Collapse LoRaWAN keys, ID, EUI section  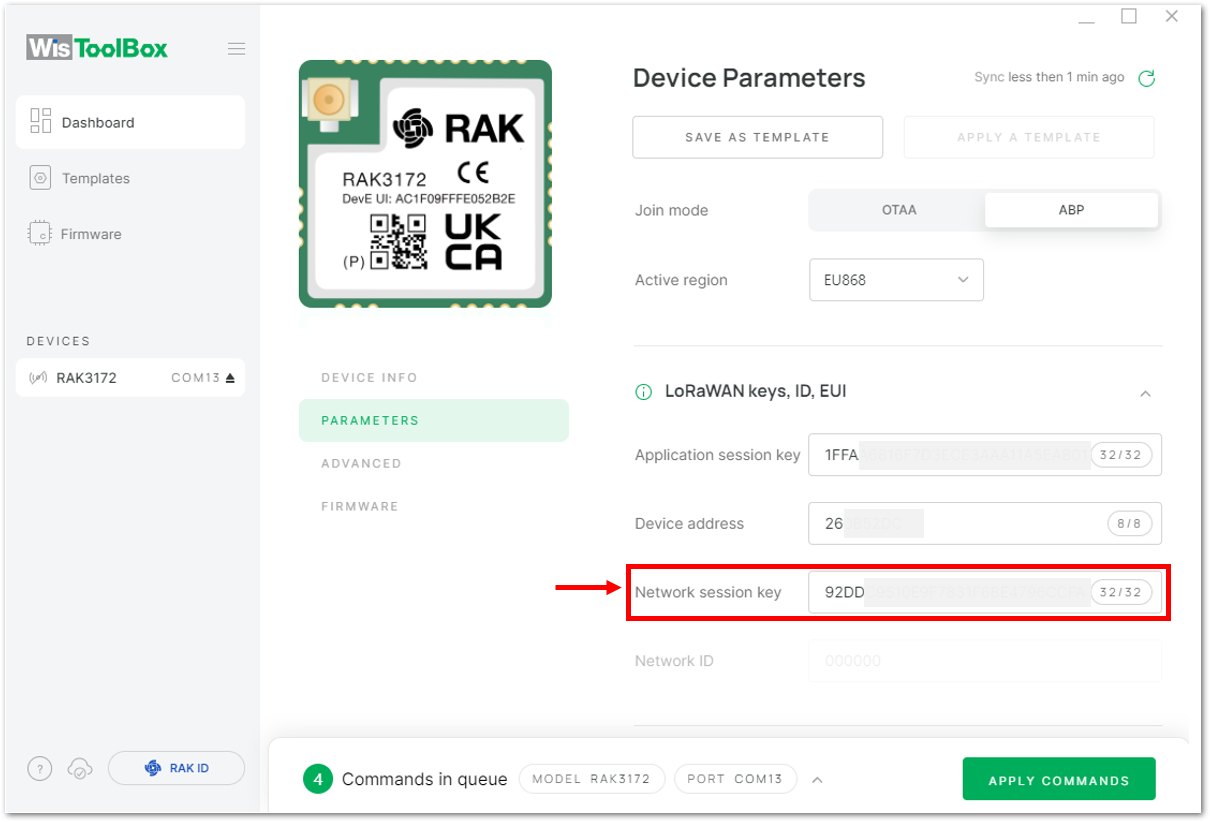(x=1146, y=393)
